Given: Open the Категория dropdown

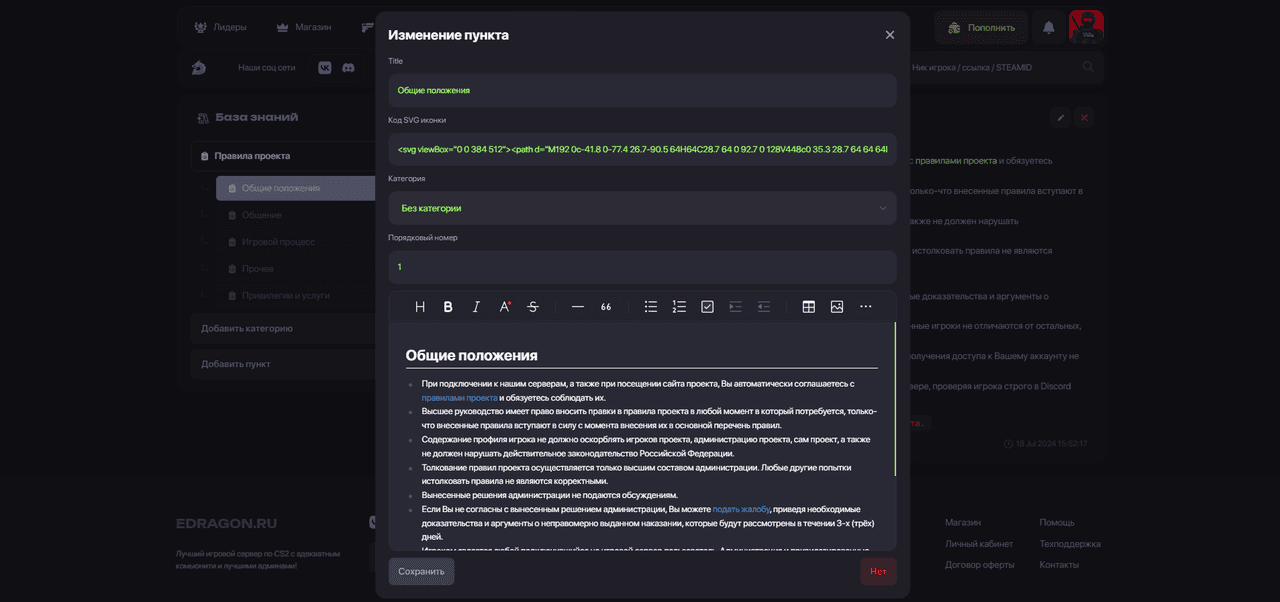Looking at the screenshot, I should pyautogui.click(x=642, y=208).
